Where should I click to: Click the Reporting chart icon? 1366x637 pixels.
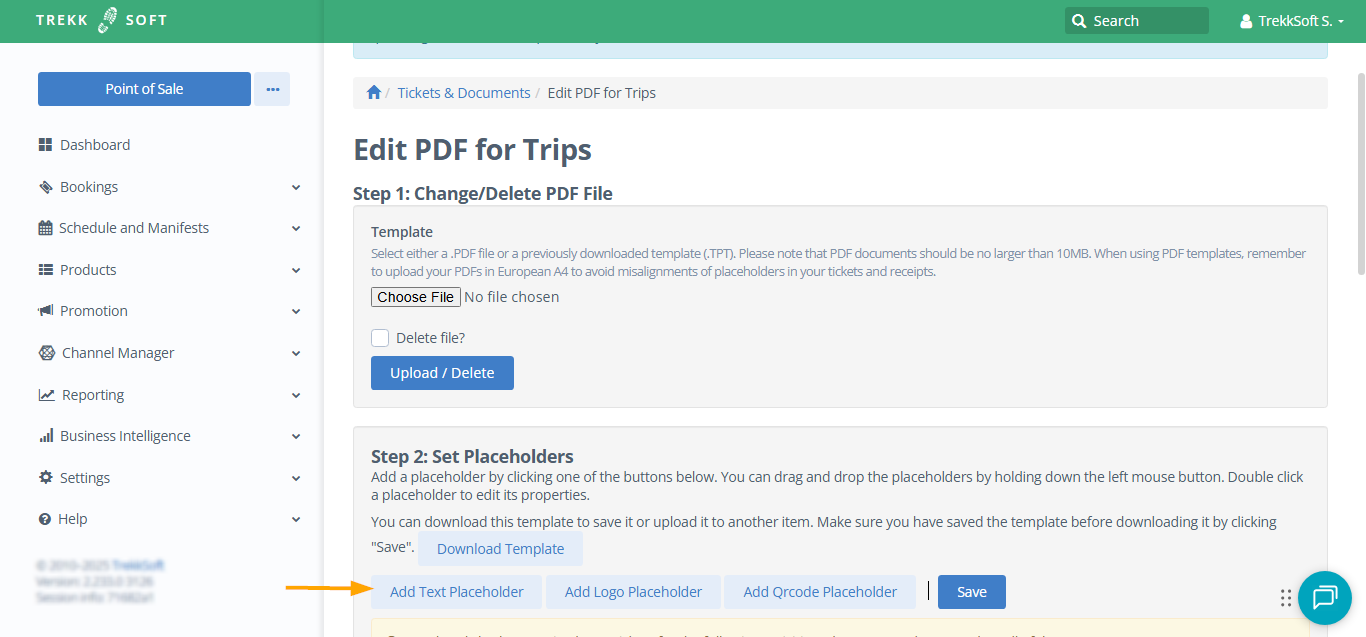click(x=46, y=395)
